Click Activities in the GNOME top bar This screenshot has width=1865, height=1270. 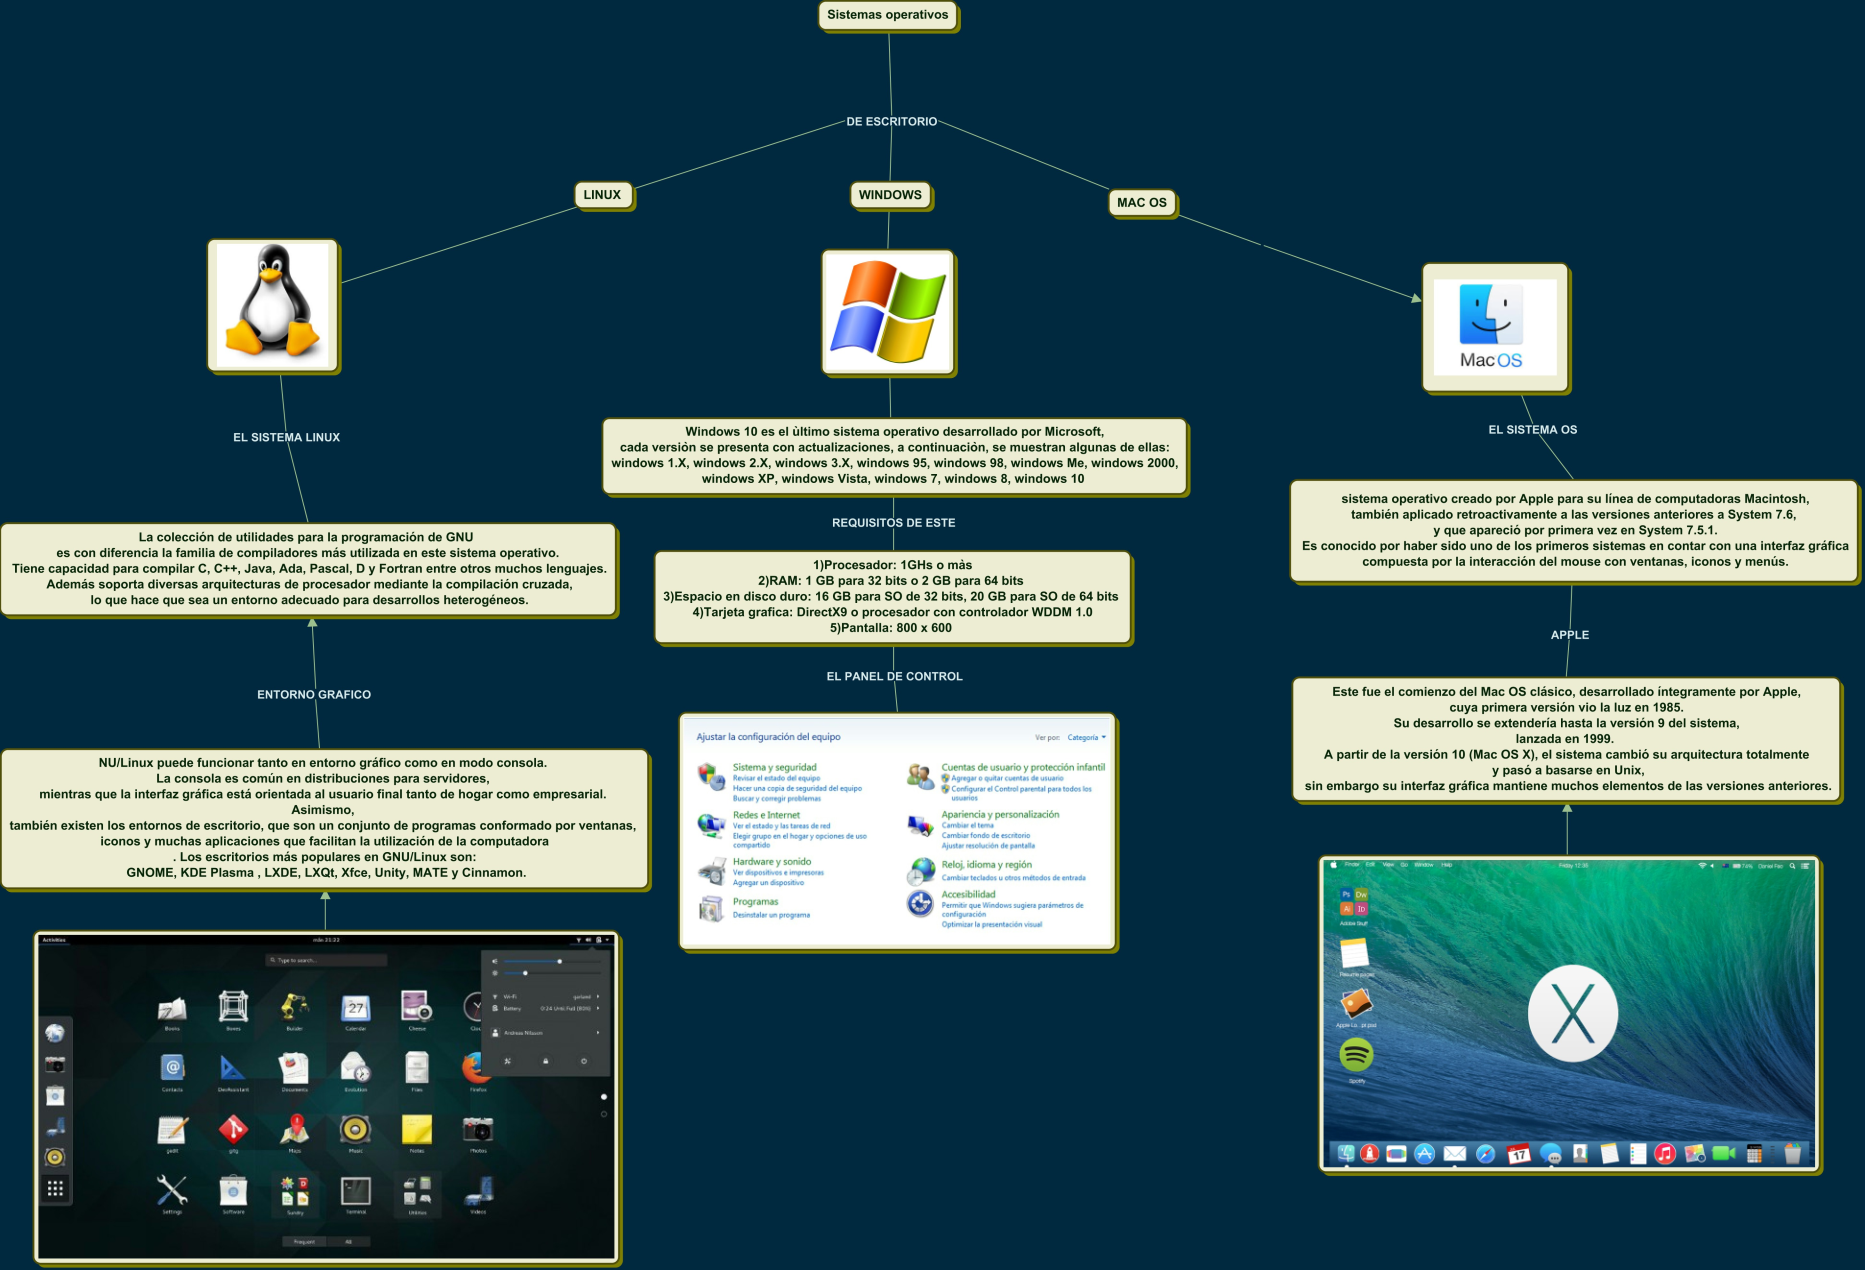coord(54,940)
